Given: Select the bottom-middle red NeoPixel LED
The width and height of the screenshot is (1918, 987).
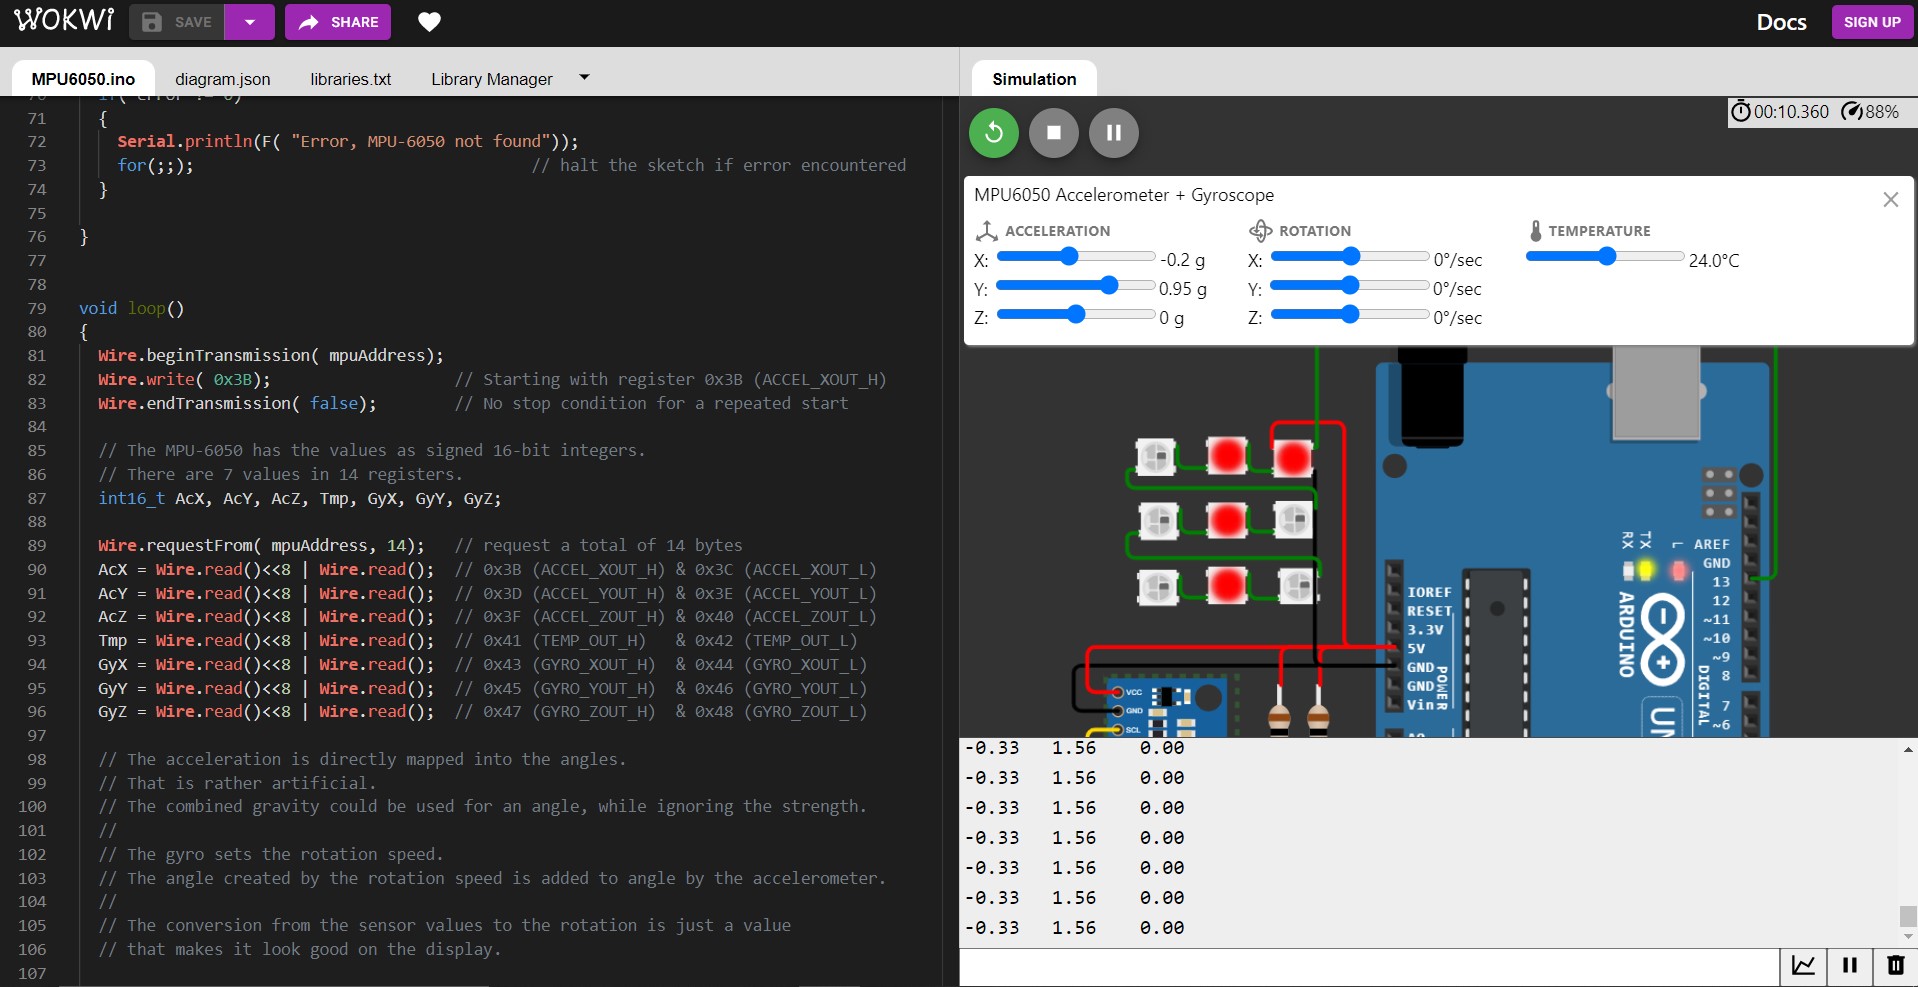Looking at the screenshot, I should pos(1226,585).
